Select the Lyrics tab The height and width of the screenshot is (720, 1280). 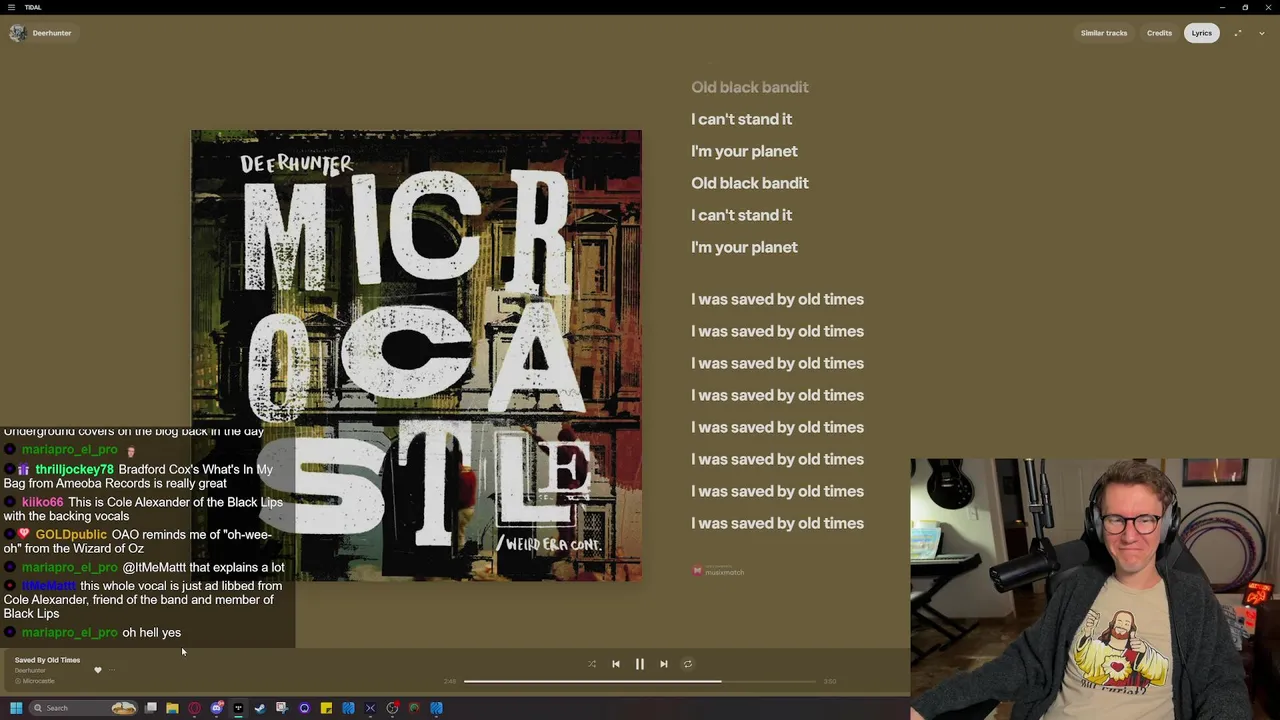click(1201, 33)
